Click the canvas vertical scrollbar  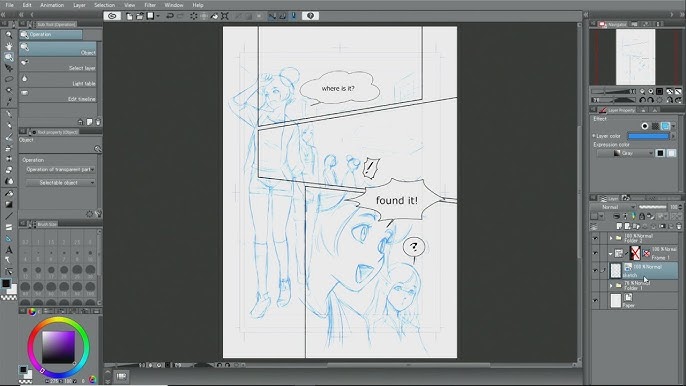click(579, 193)
